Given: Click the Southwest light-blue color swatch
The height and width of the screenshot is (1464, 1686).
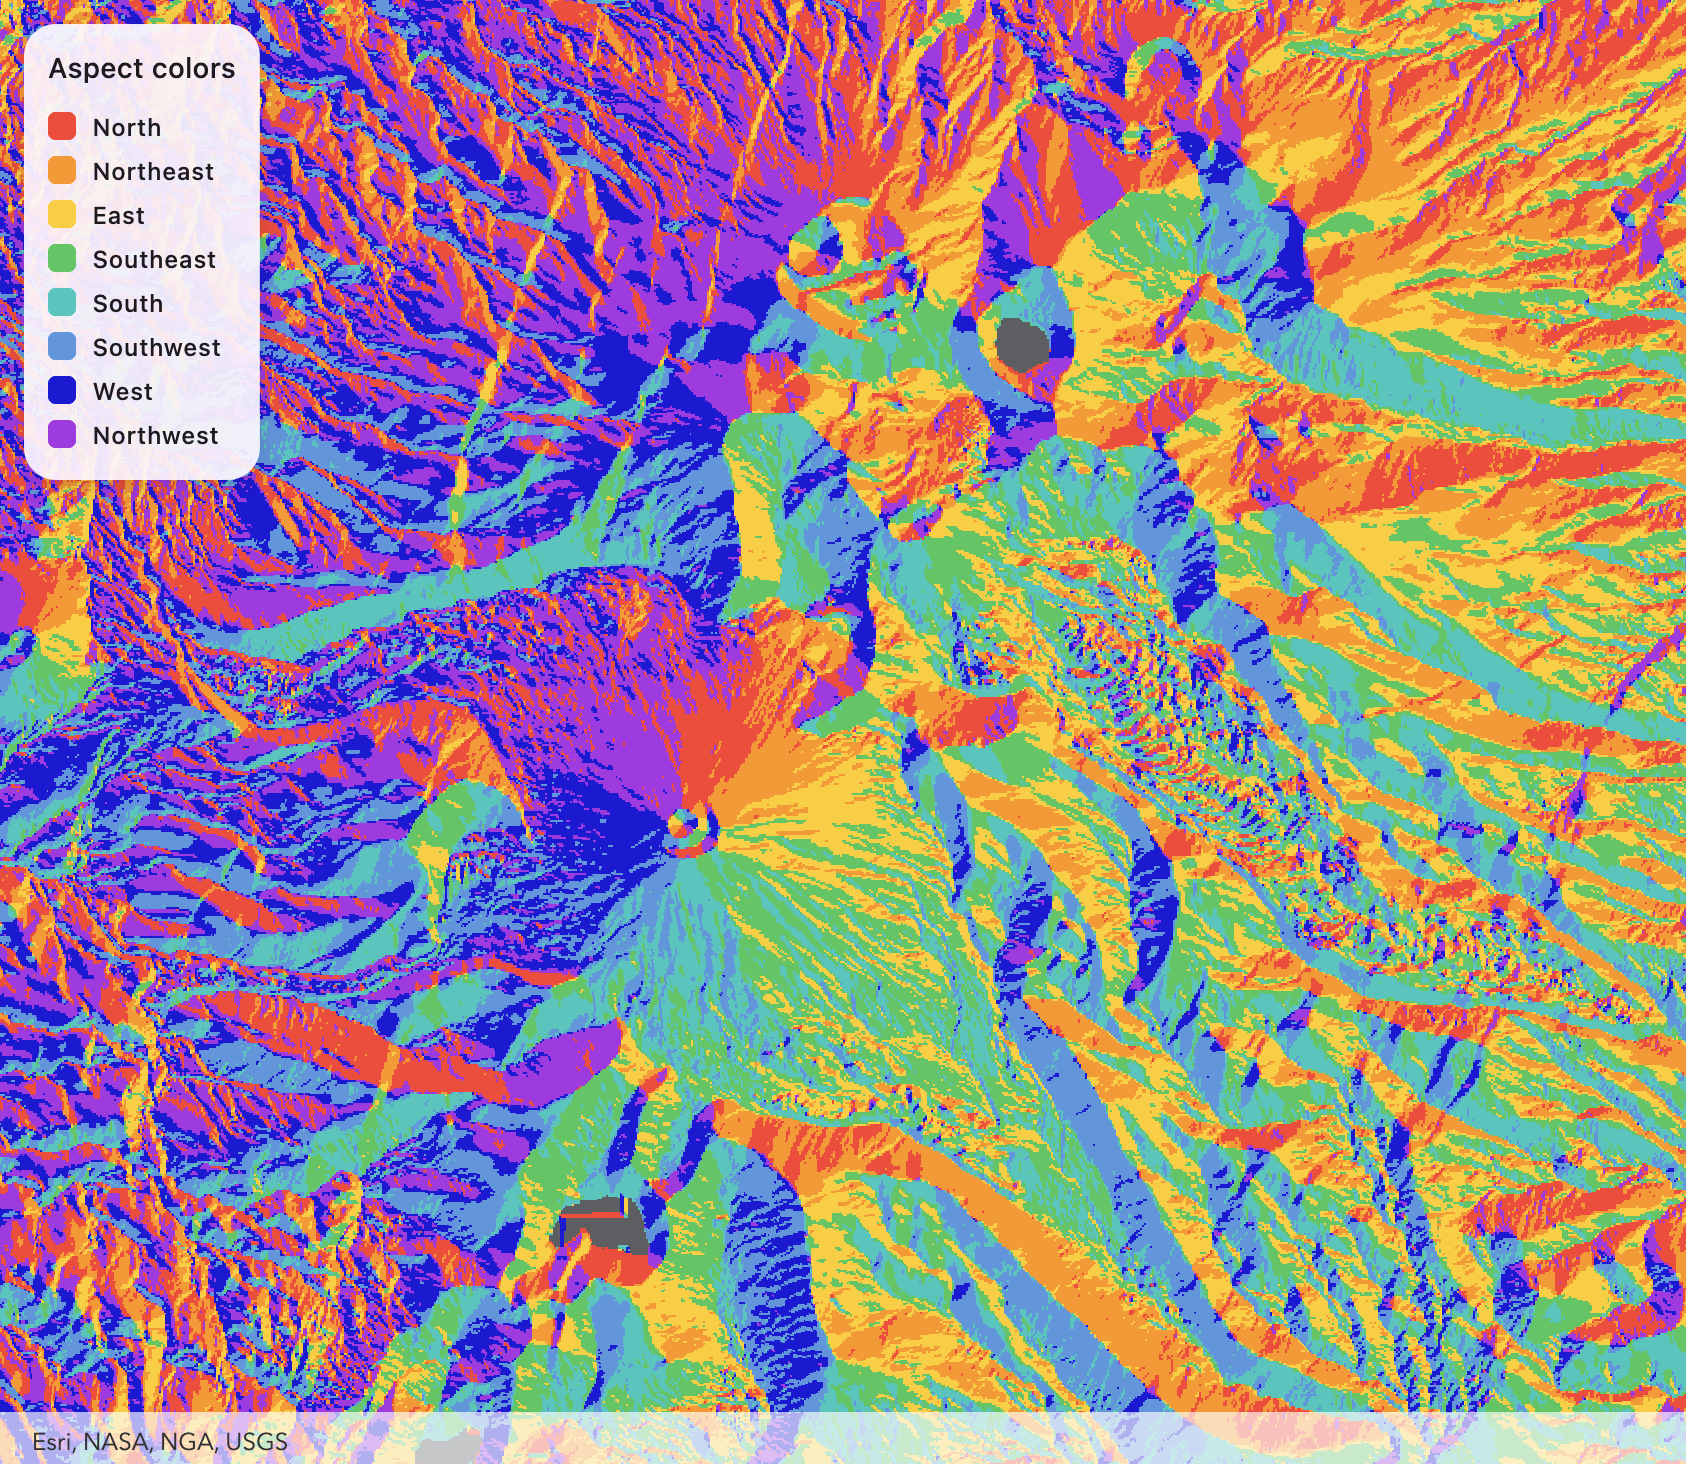Looking at the screenshot, I should pos(62,347).
